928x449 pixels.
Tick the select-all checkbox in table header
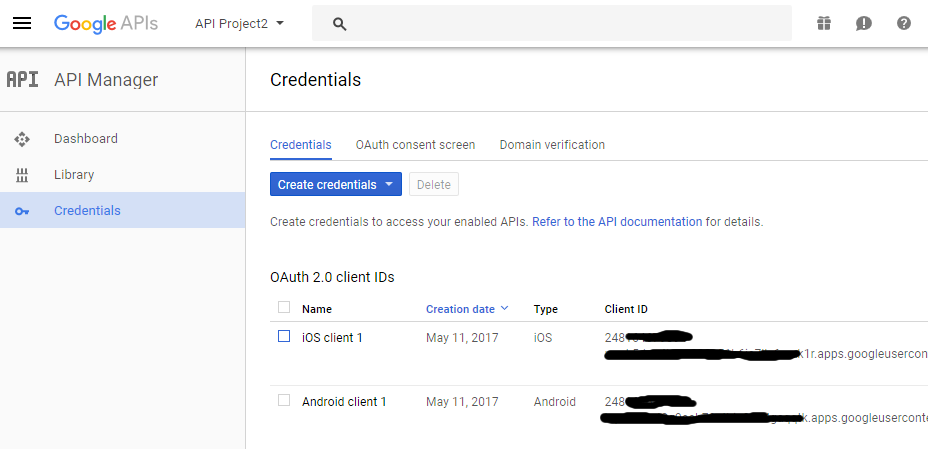tap(284, 307)
